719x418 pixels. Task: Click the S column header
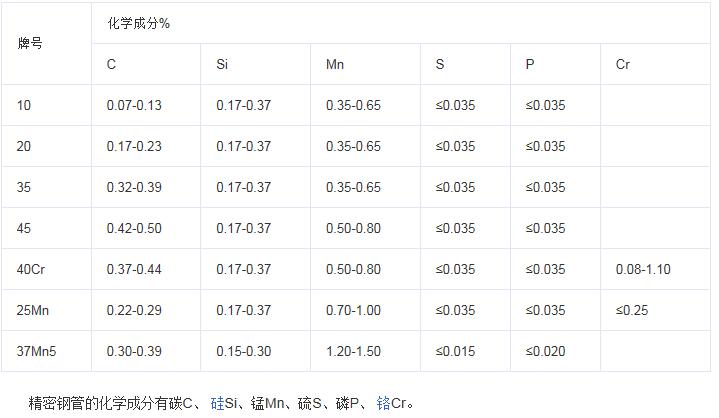(465, 64)
